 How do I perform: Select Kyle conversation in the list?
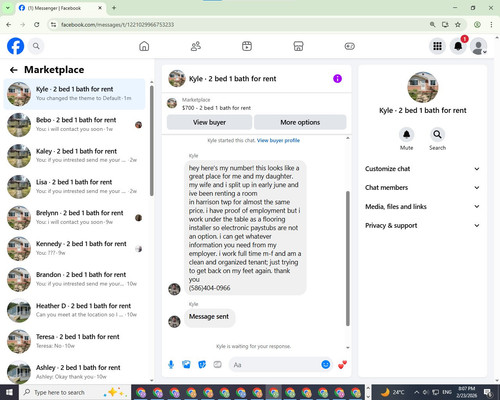pyautogui.click(x=75, y=94)
